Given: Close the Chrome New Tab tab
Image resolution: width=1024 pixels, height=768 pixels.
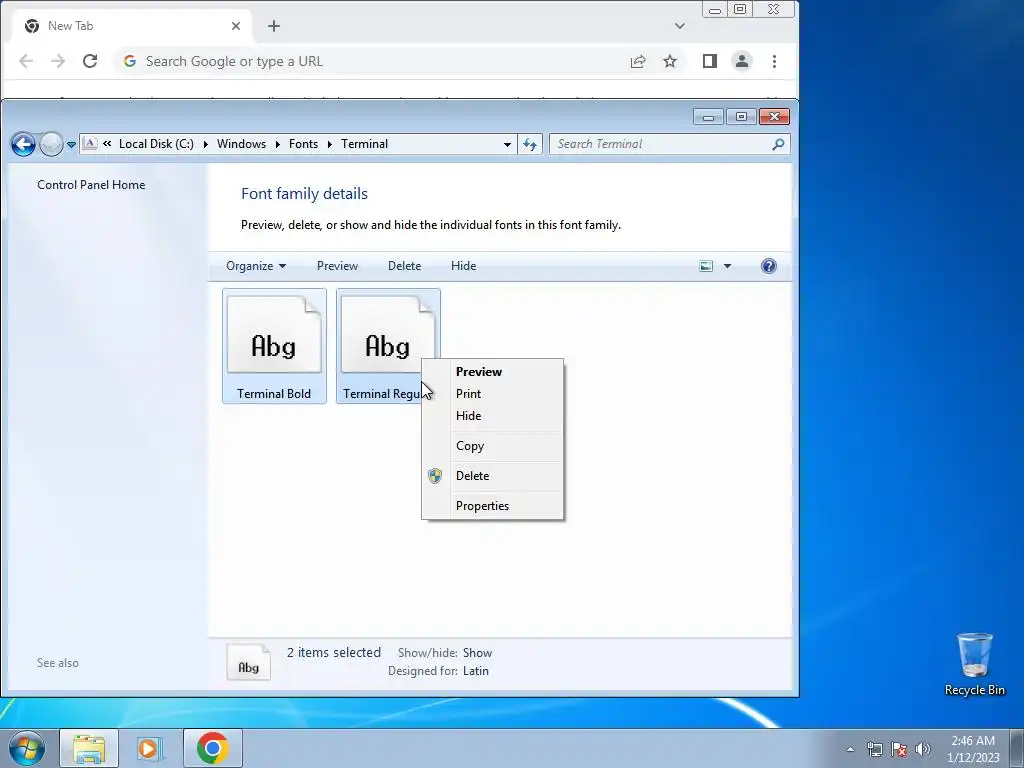Looking at the screenshot, I should [x=236, y=26].
